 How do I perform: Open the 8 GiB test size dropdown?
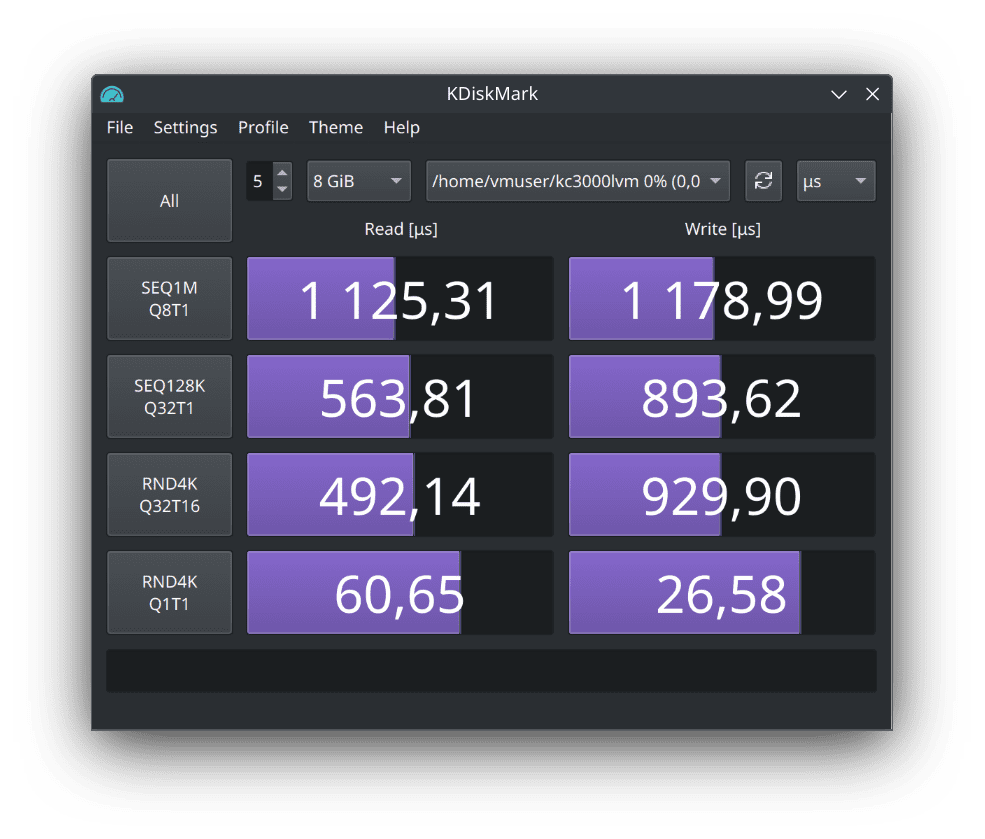tap(359, 181)
